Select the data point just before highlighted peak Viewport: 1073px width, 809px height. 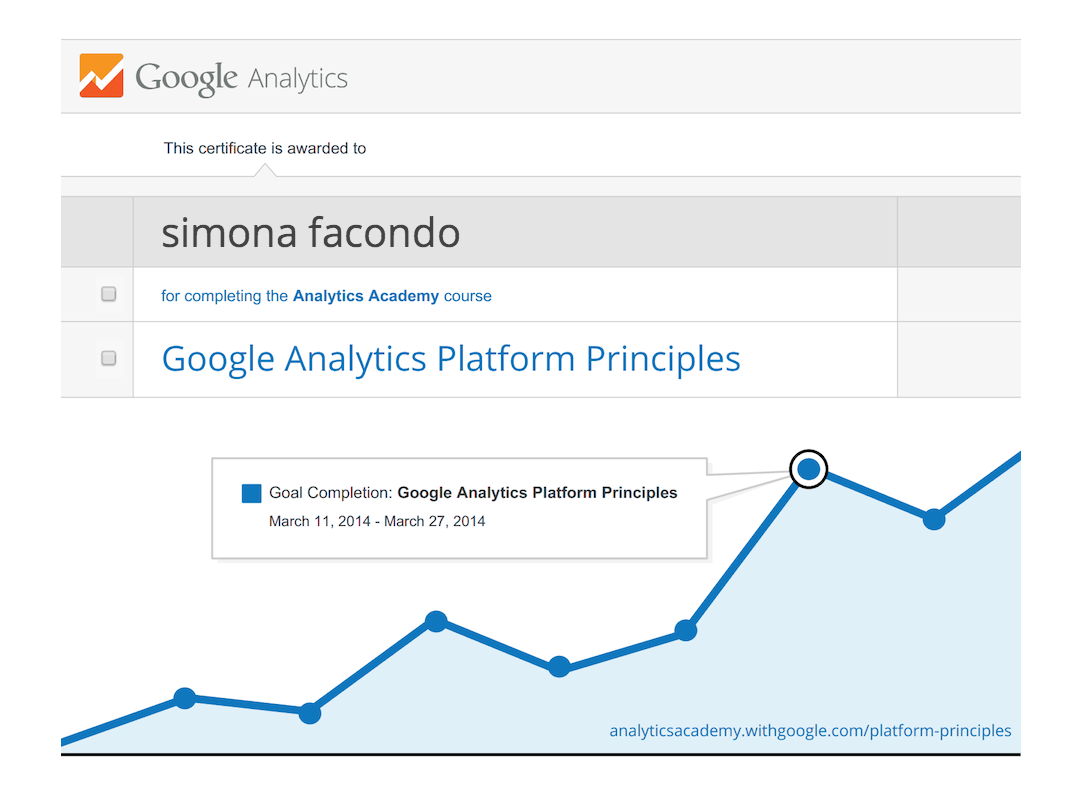tap(686, 630)
